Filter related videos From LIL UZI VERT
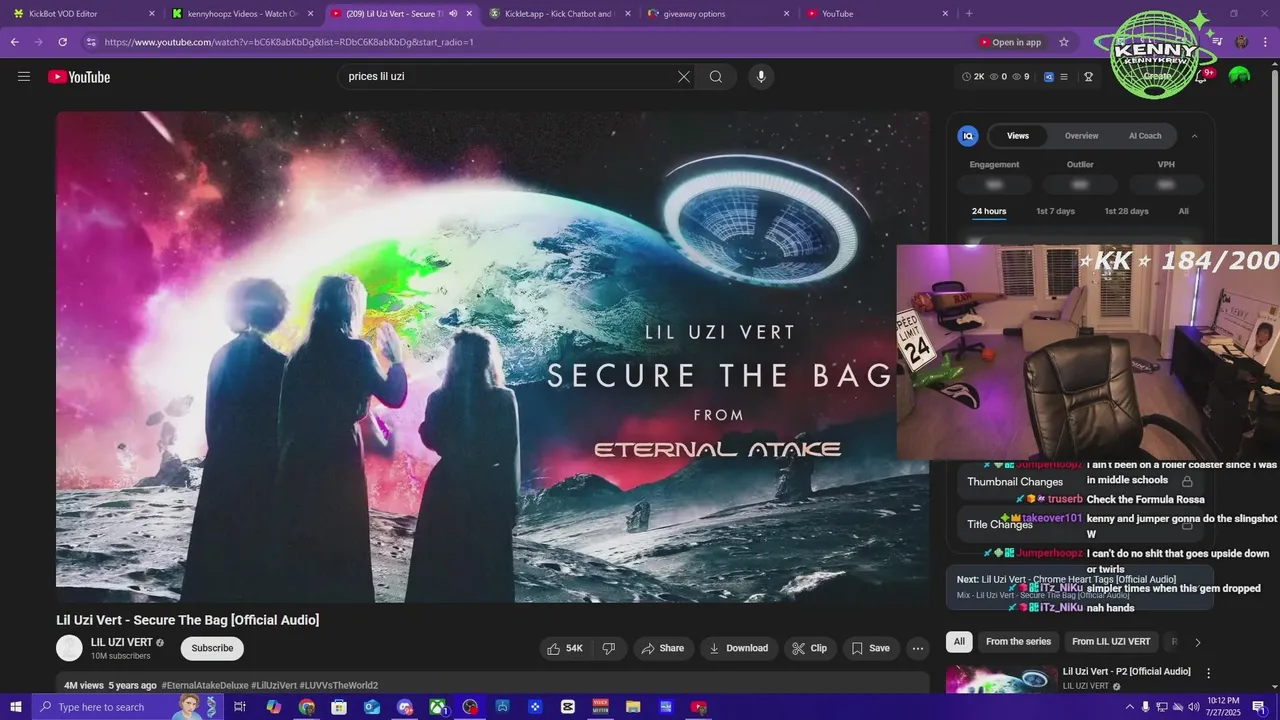1280x720 pixels. (1111, 642)
